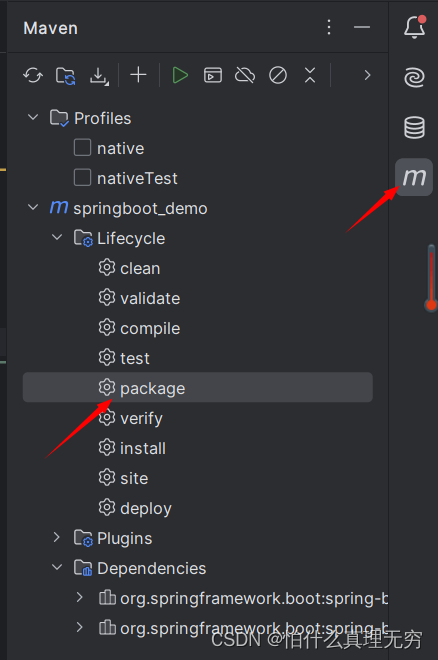Select the deploy lifecycle goal
Image resolution: width=438 pixels, height=660 pixels.
tap(198, 508)
